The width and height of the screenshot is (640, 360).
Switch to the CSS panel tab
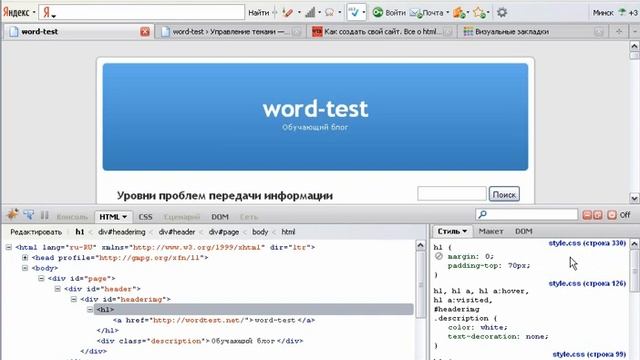(145, 217)
